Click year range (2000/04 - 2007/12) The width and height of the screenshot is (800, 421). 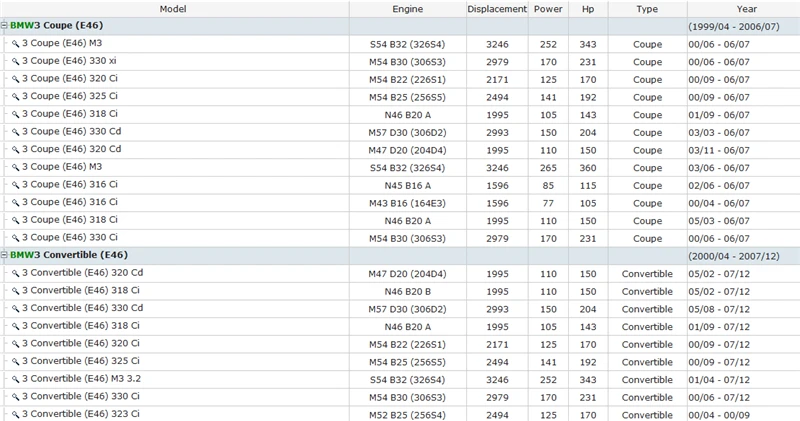[x=734, y=256]
